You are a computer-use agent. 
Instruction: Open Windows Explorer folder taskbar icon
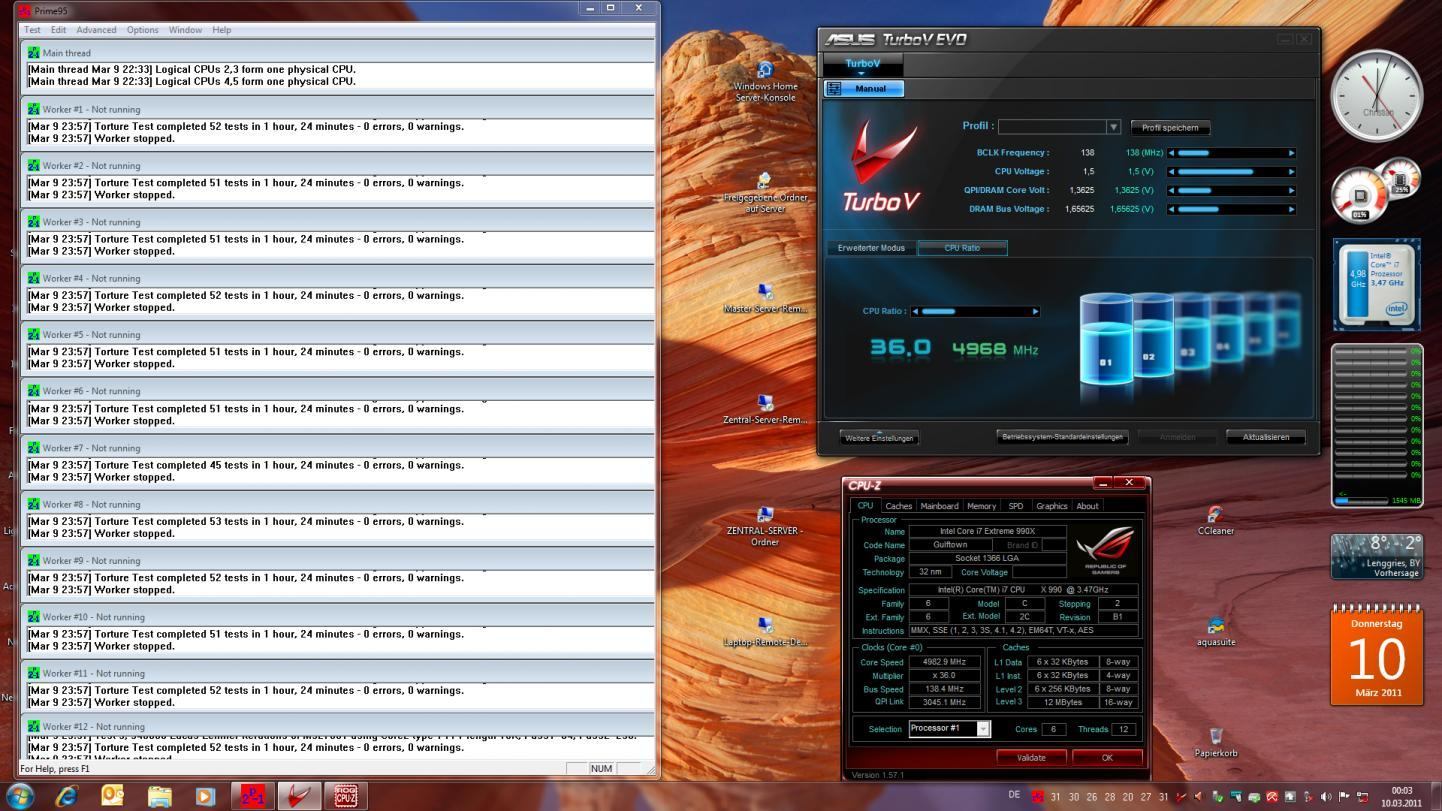click(159, 796)
